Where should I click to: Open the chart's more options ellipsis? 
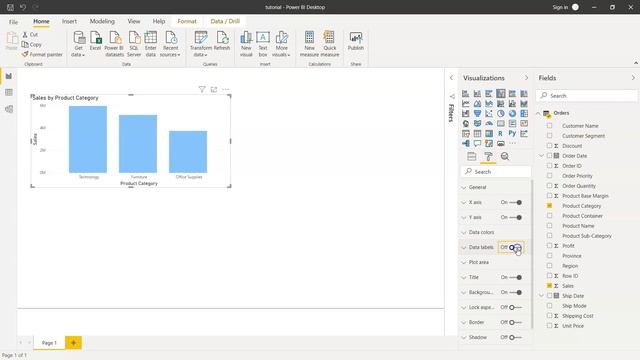225,89
